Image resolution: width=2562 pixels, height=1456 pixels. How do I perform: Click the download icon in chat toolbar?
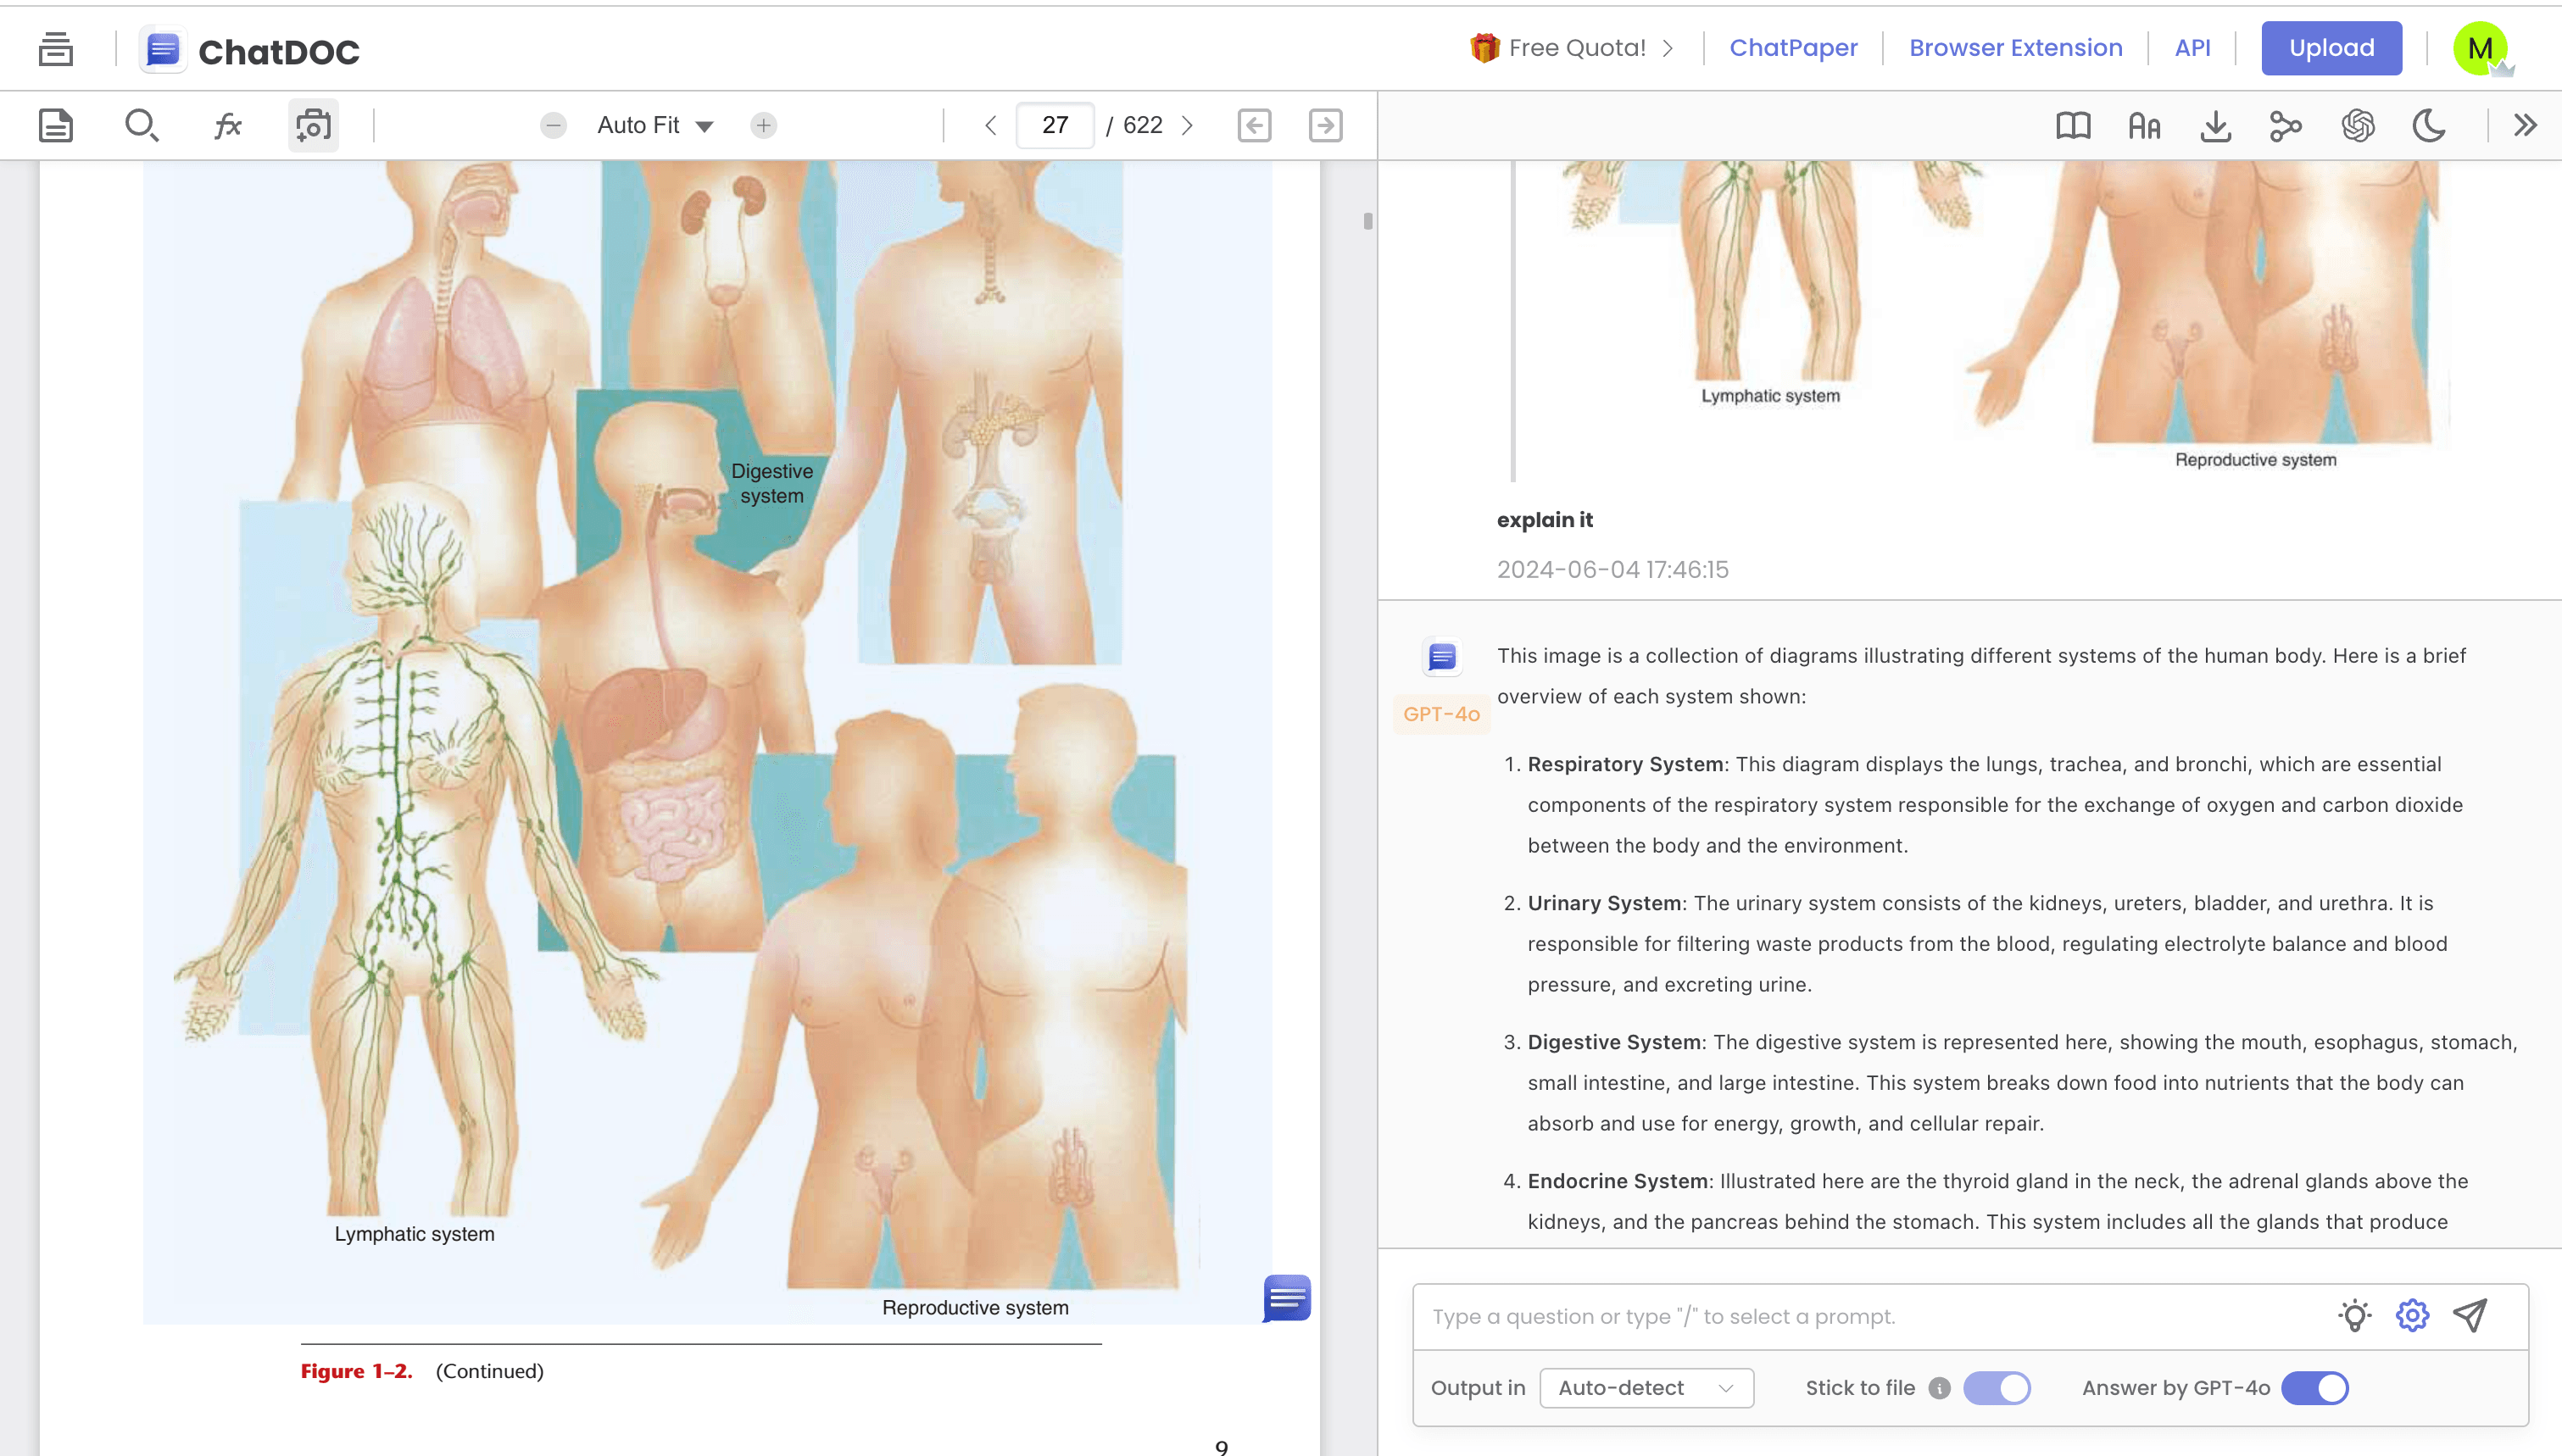[2215, 125]
